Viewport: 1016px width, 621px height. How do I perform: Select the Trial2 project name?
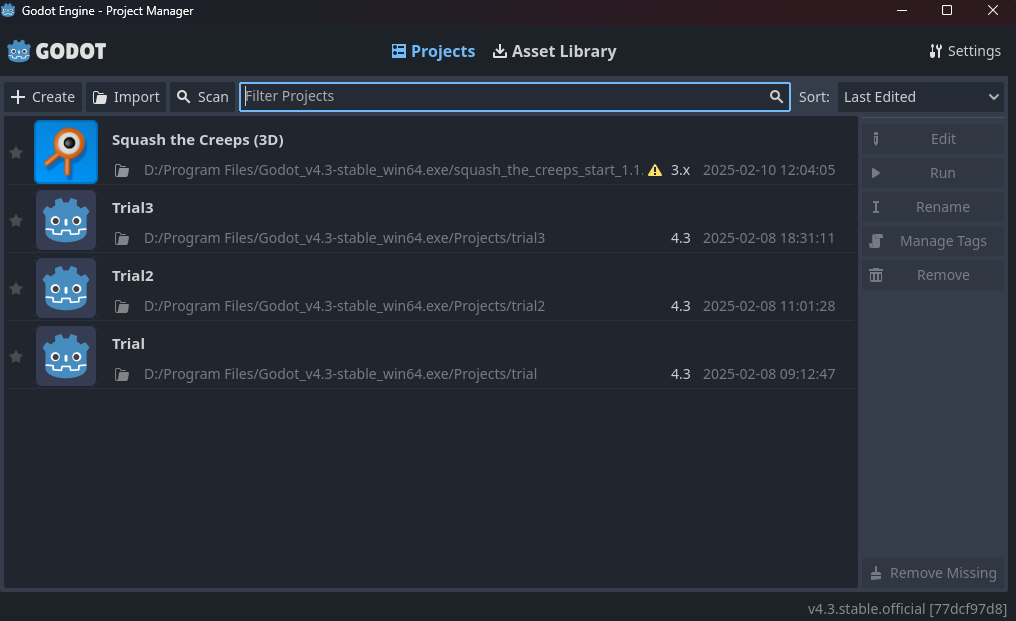tap(133, 276)
